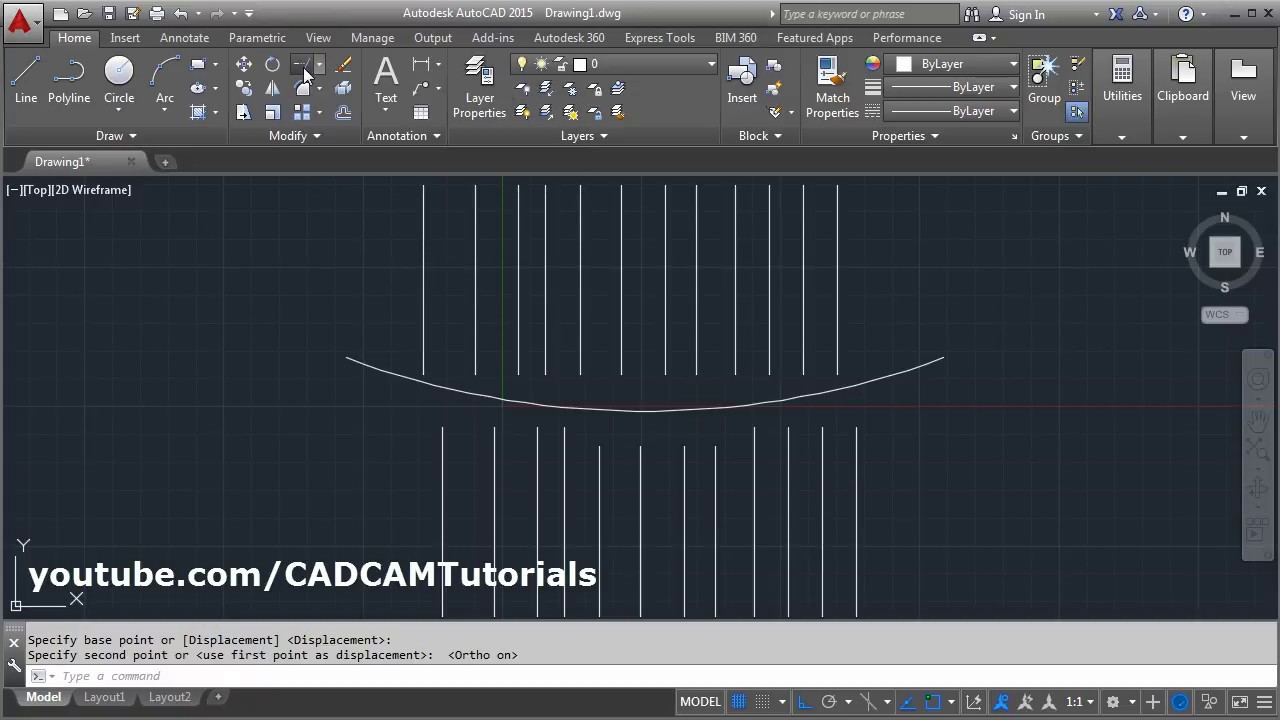Screen dimensions: 1280x720
Task: Click the linear Dimension tool
Action: coord(421,65)
